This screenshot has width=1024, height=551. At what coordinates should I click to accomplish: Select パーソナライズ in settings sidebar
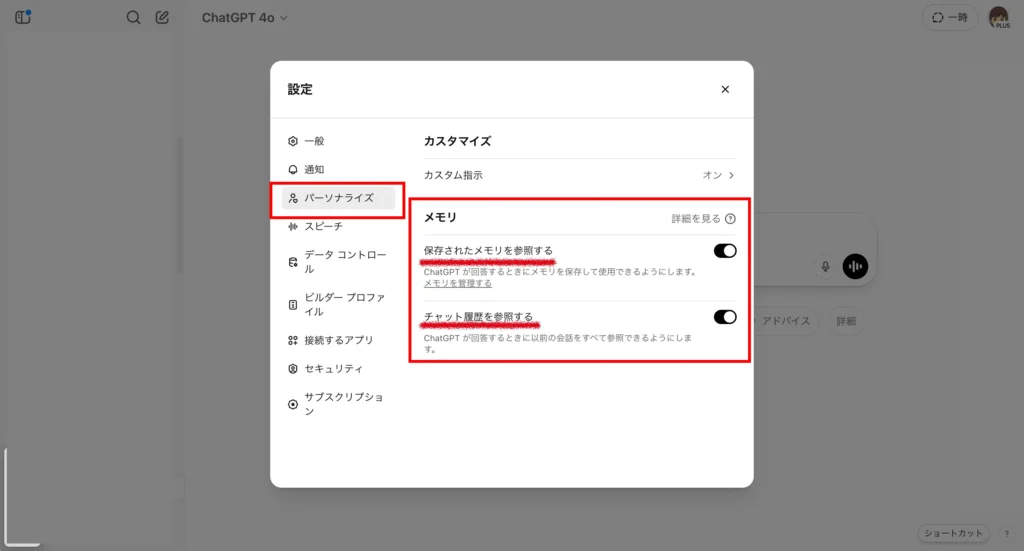point(338,198)
